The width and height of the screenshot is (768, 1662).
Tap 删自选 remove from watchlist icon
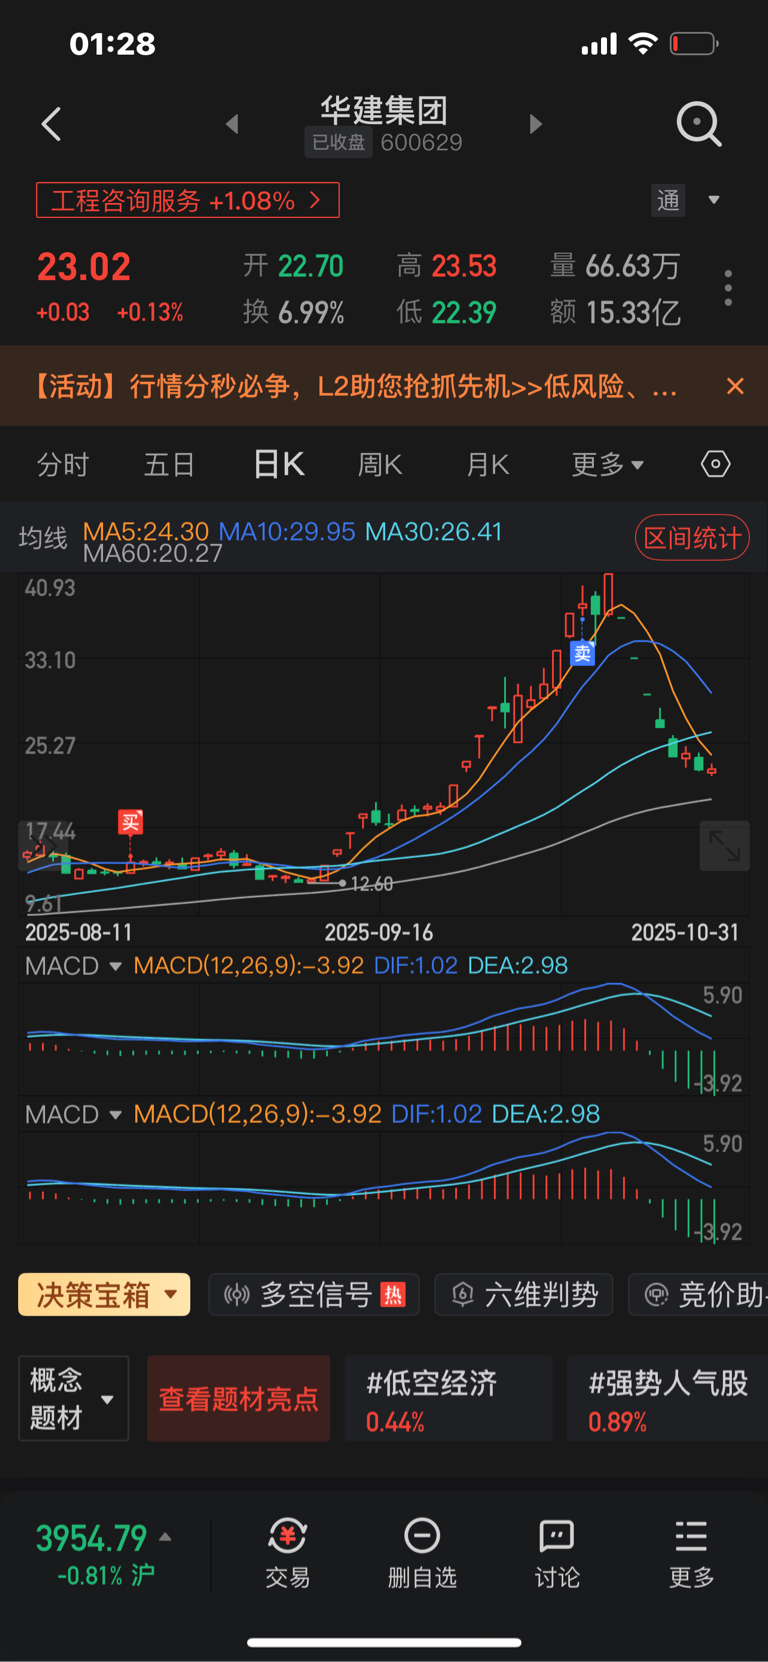click(x=422, y=1553)
